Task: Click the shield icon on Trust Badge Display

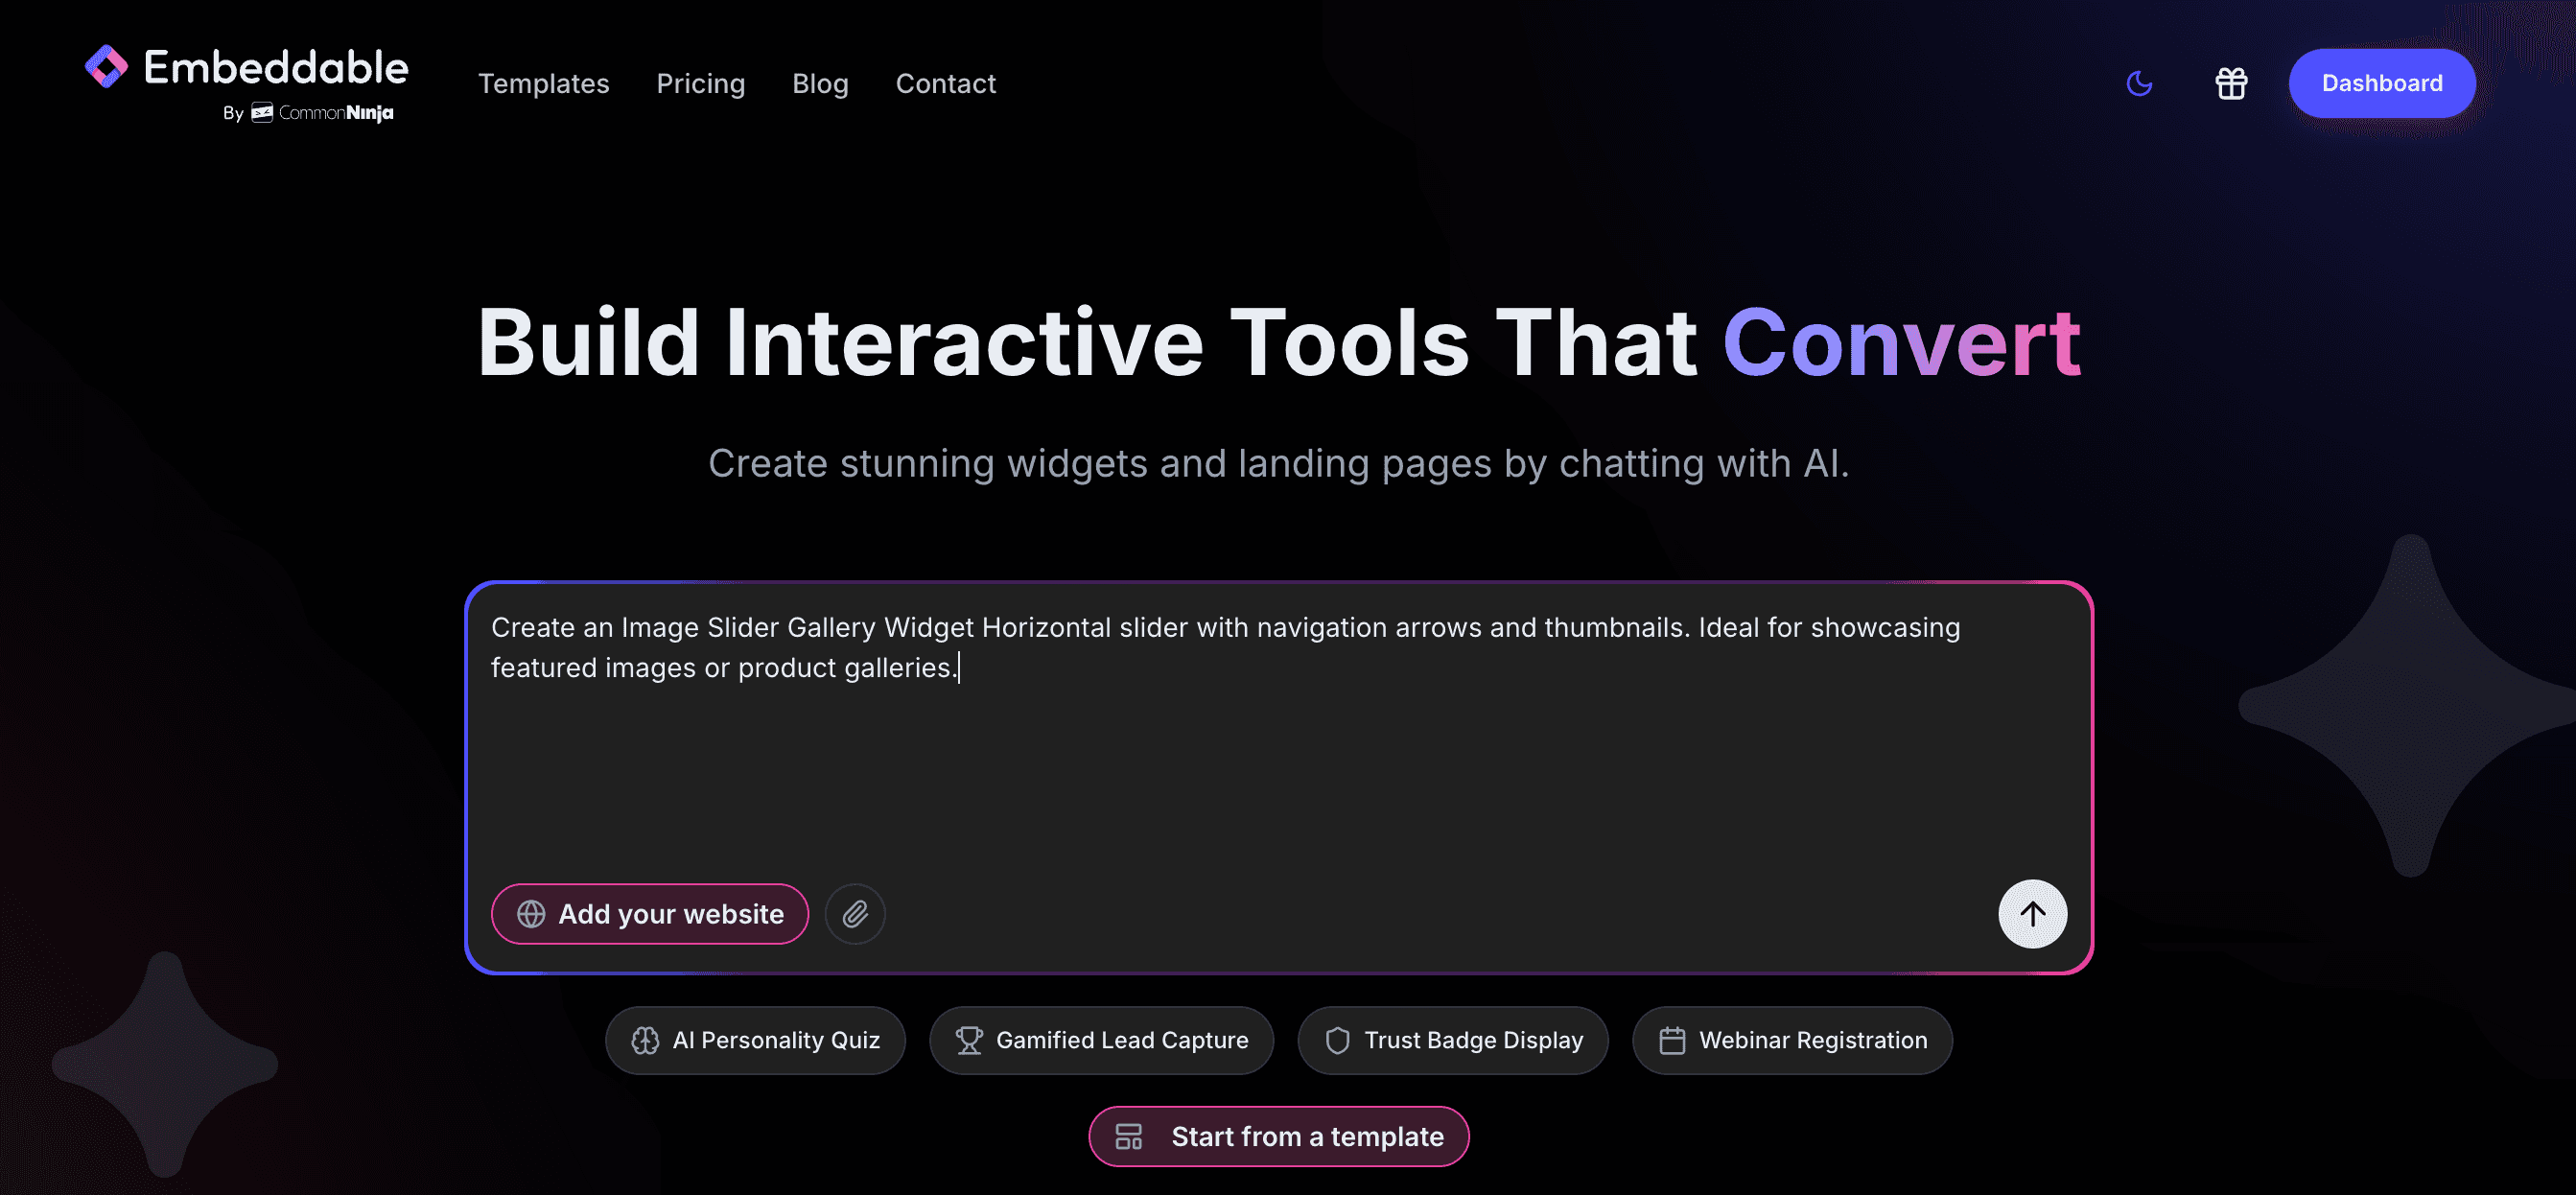Action: tap(1337, 1040)
